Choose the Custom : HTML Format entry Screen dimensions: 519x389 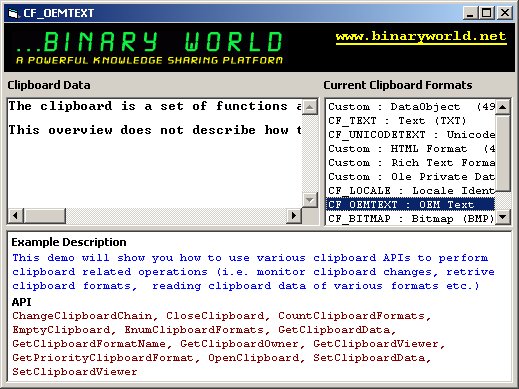(x=410, y=149)
